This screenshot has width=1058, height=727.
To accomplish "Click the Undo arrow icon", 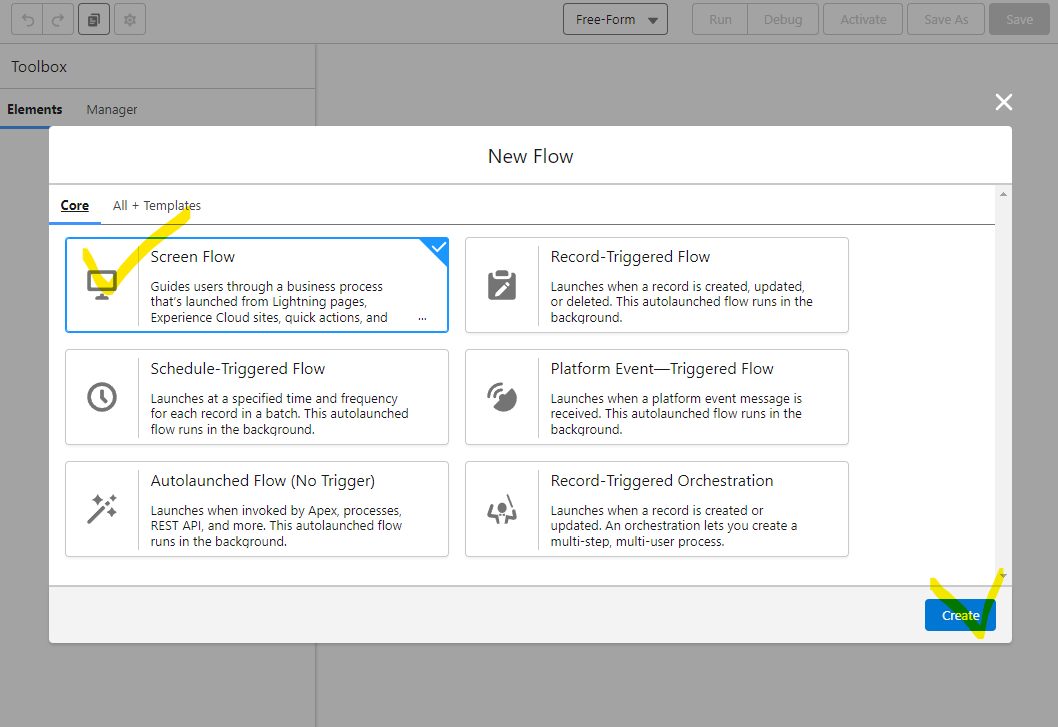I will pyautogui.click(x=28, y=20).
